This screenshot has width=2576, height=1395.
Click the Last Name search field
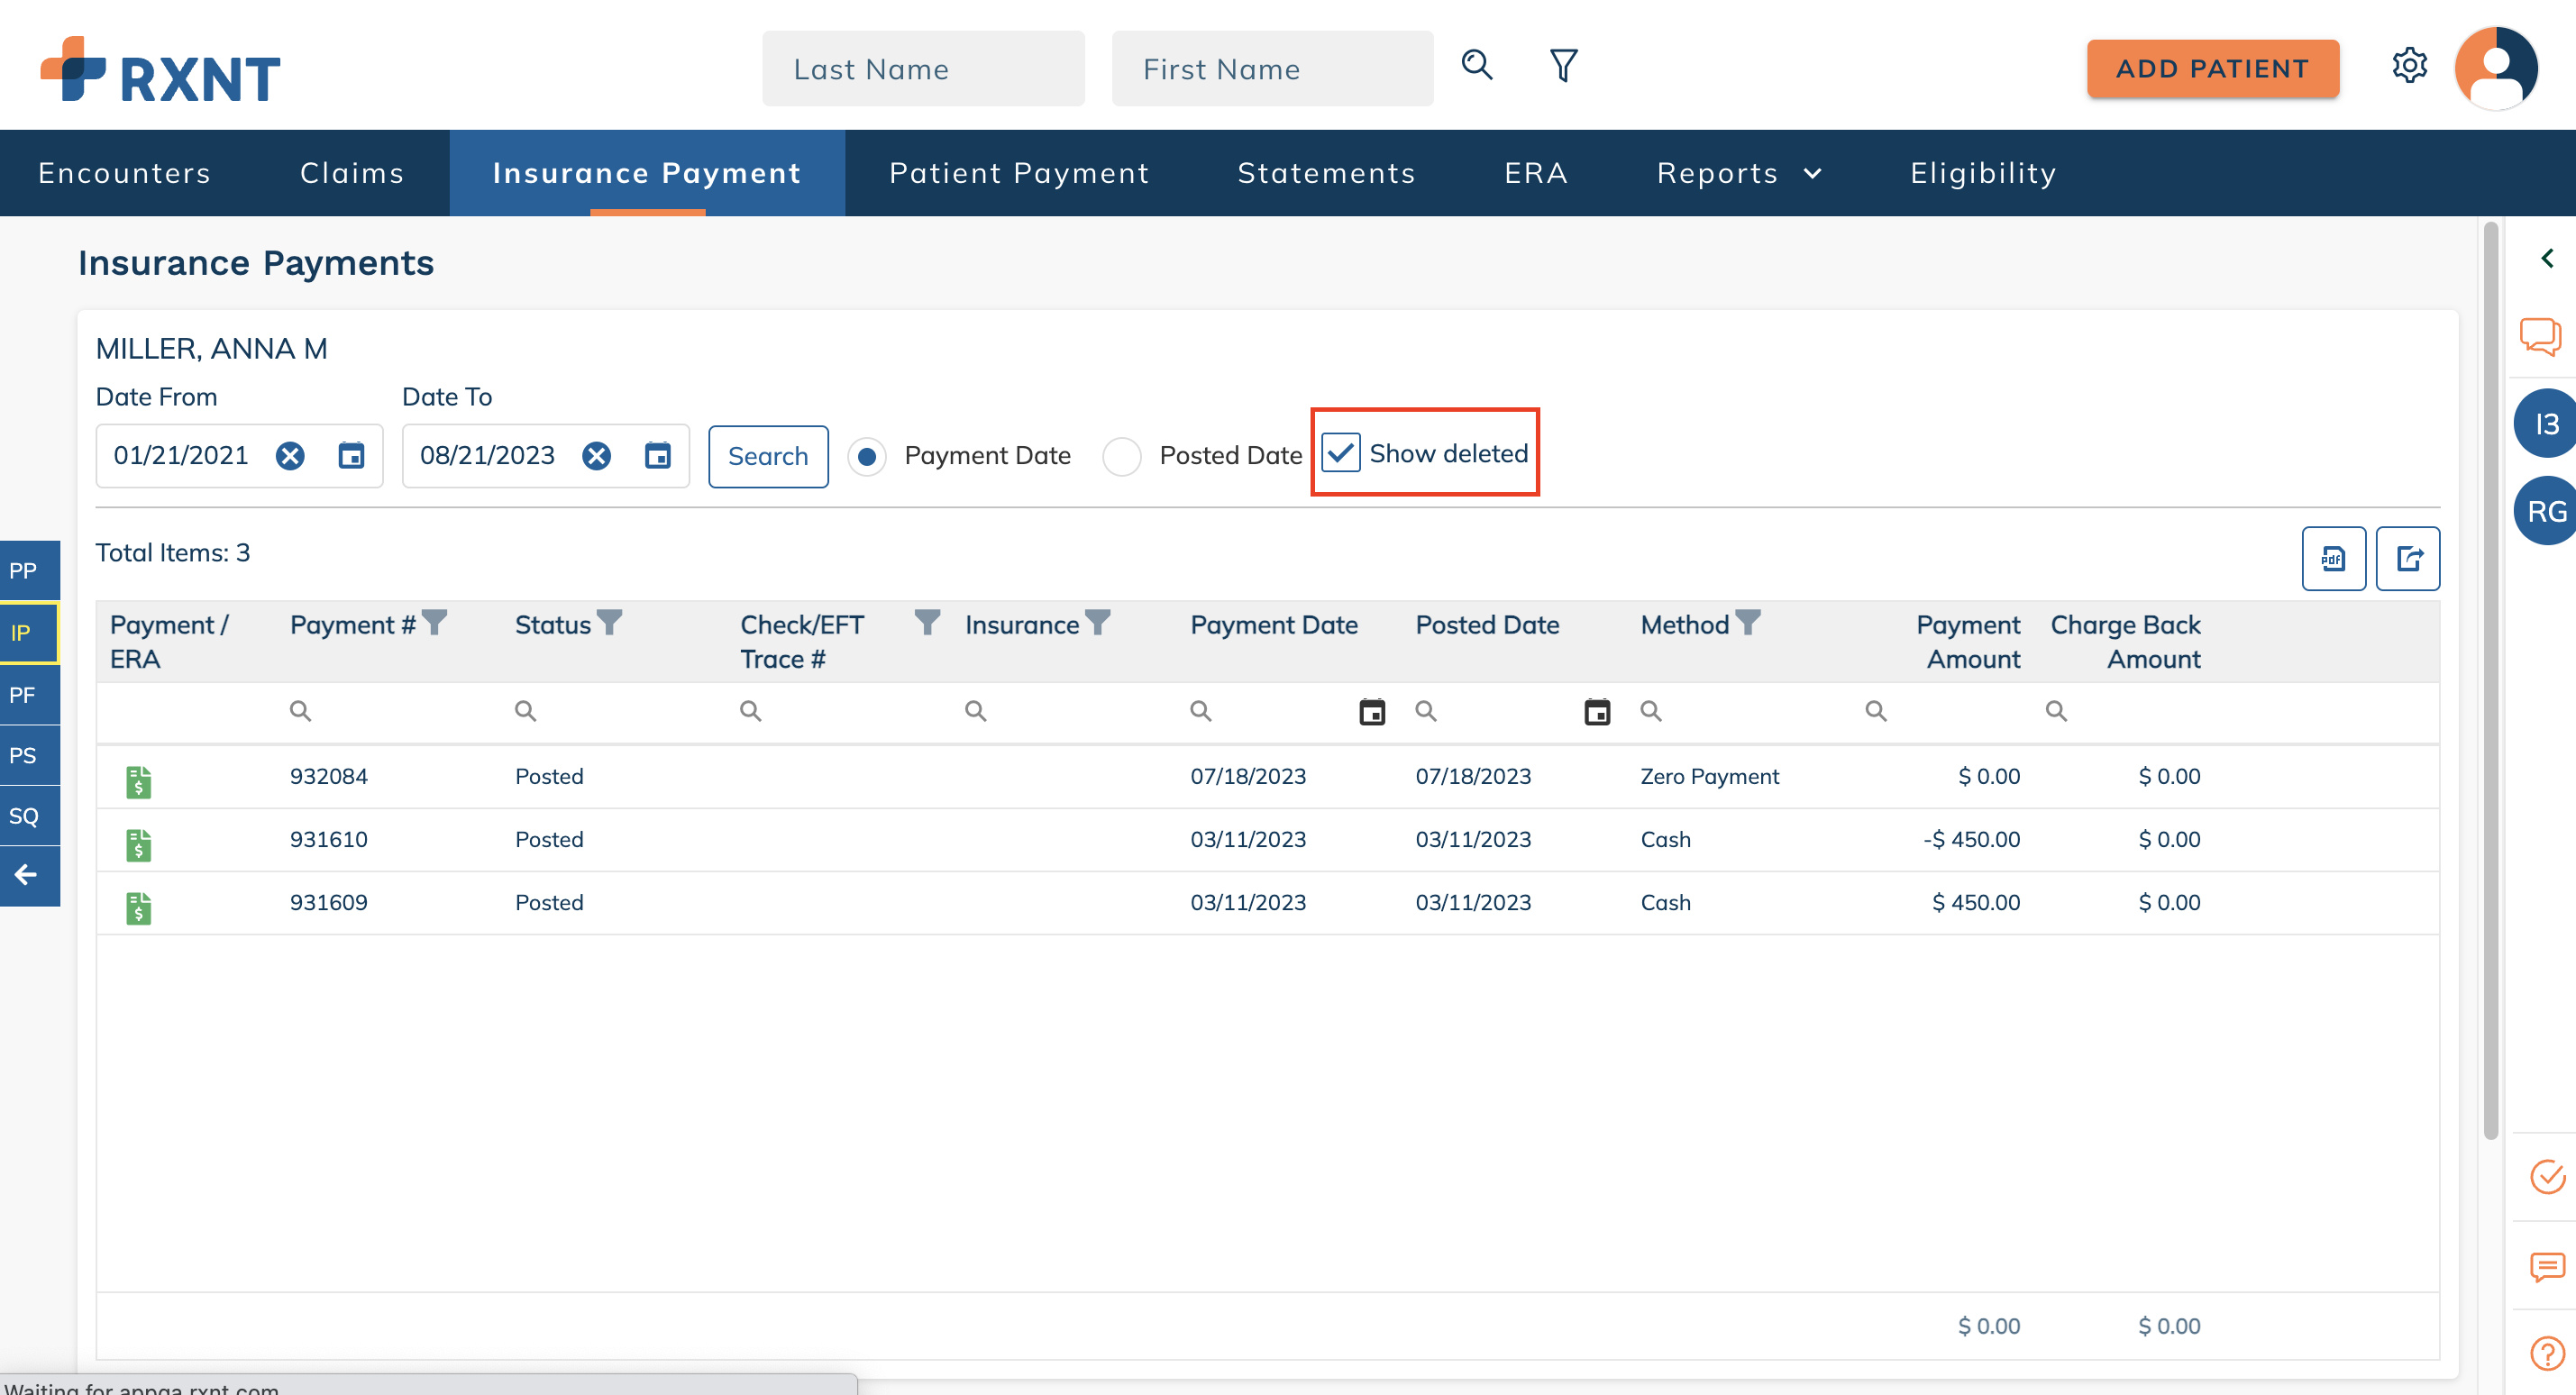pyautogui.click(x=922, y=68)
